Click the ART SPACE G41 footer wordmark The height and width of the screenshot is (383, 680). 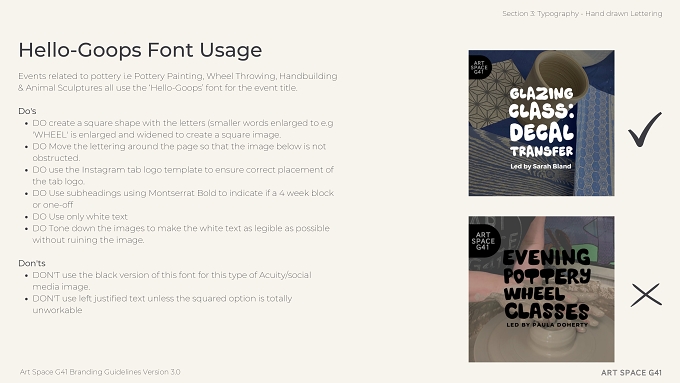point(631,373)
